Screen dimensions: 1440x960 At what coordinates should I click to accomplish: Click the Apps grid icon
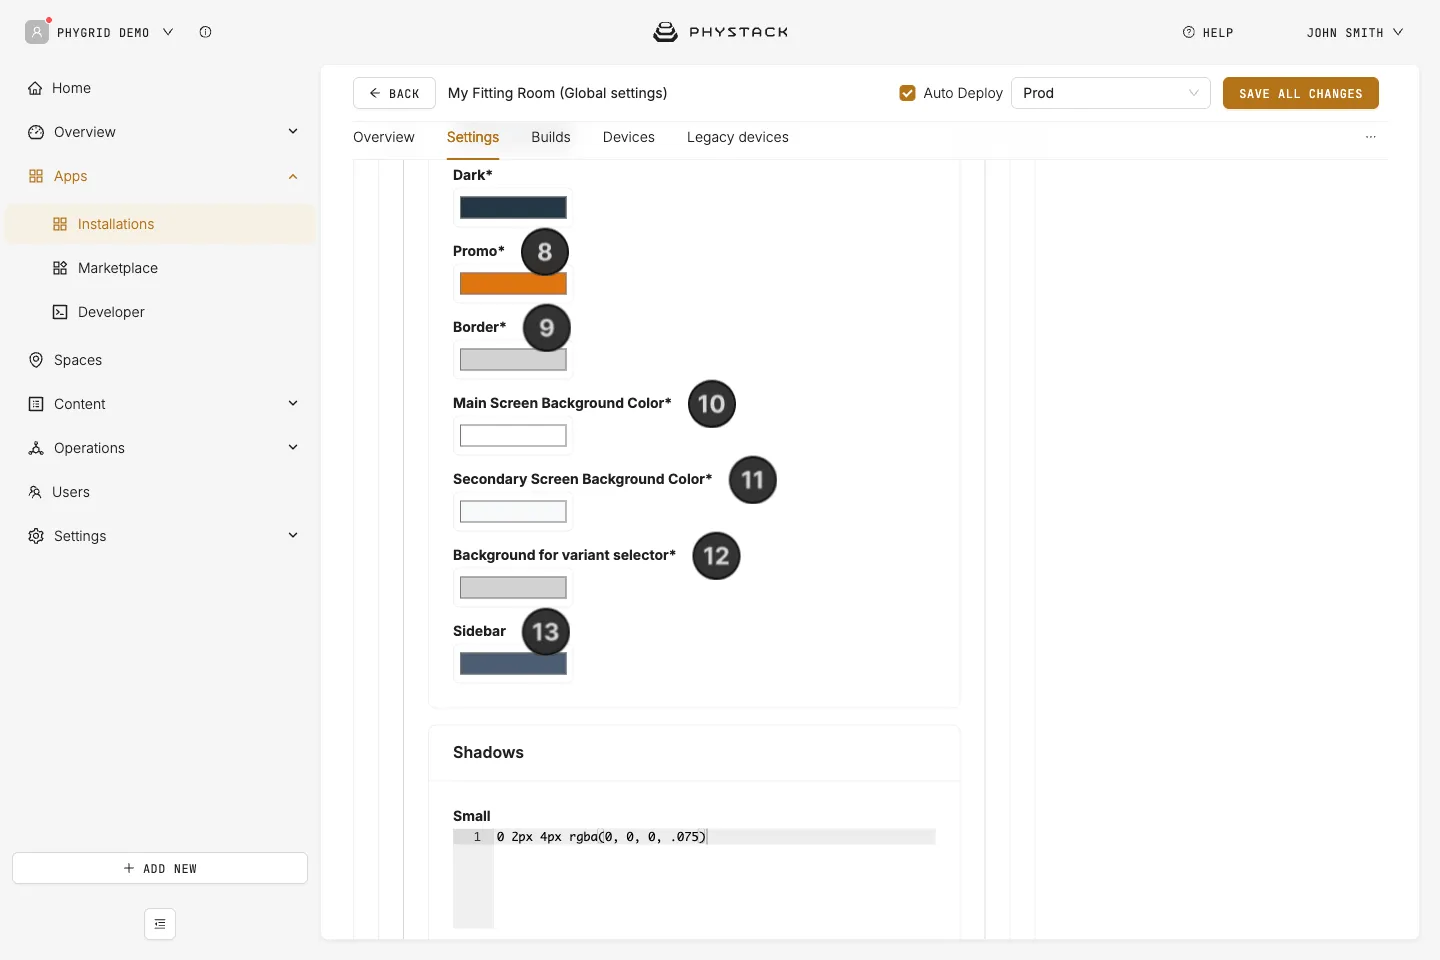tap(36, 176)
